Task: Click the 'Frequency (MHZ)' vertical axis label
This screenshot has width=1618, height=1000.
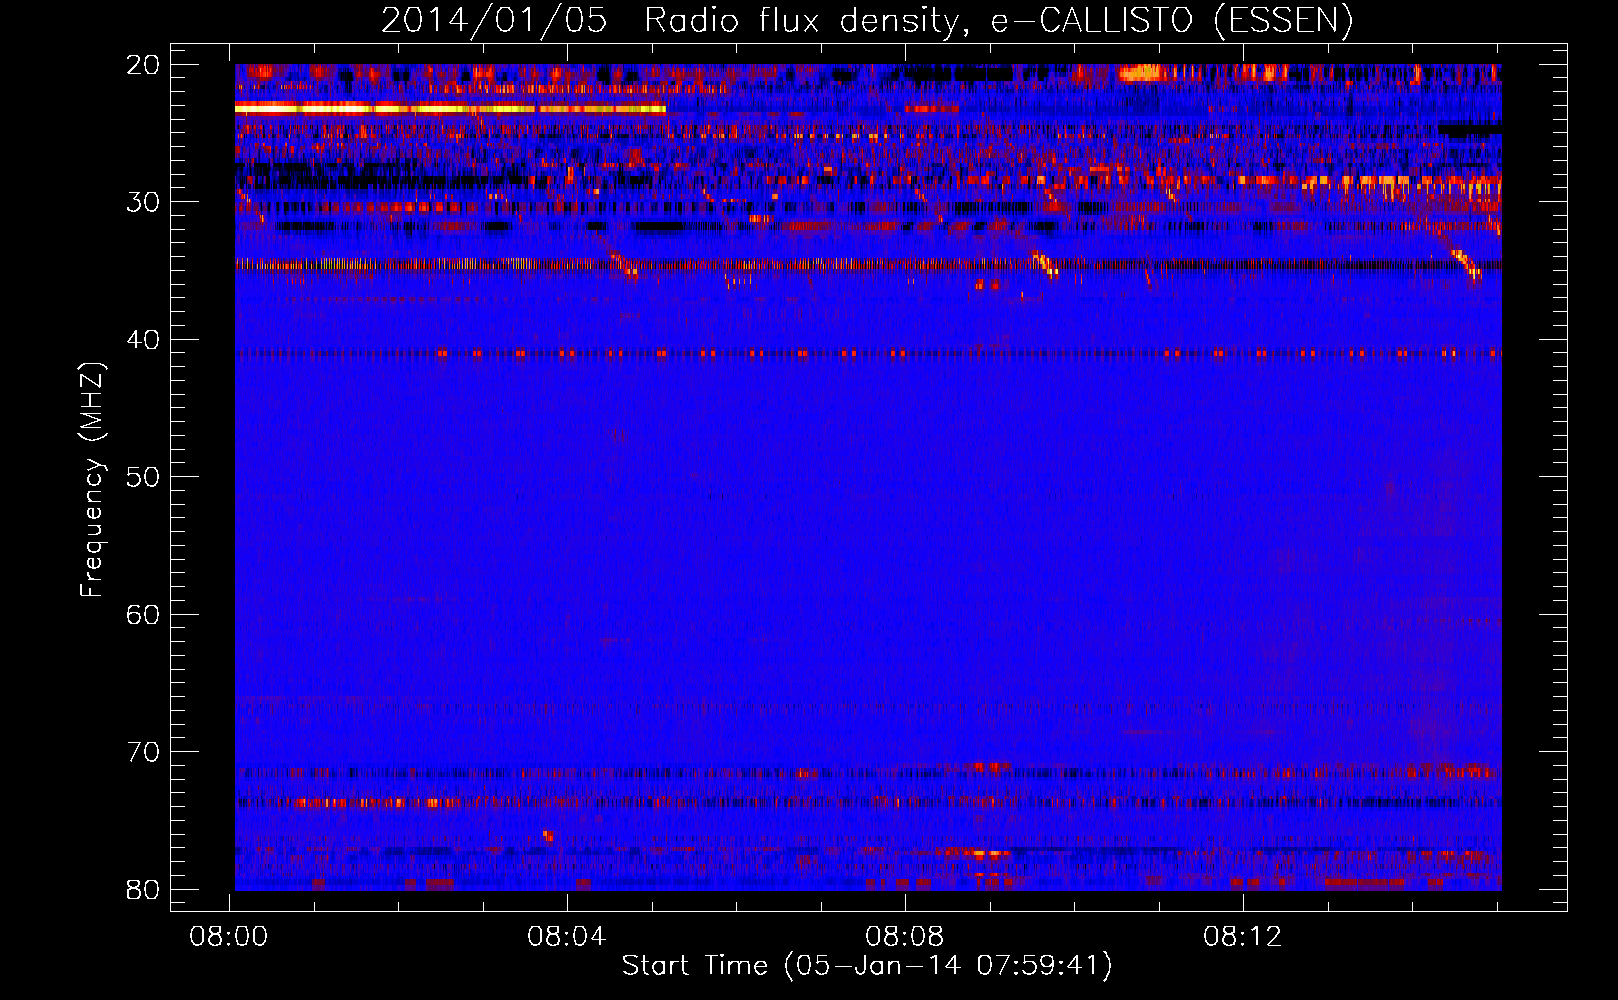Action: (92, 480)
